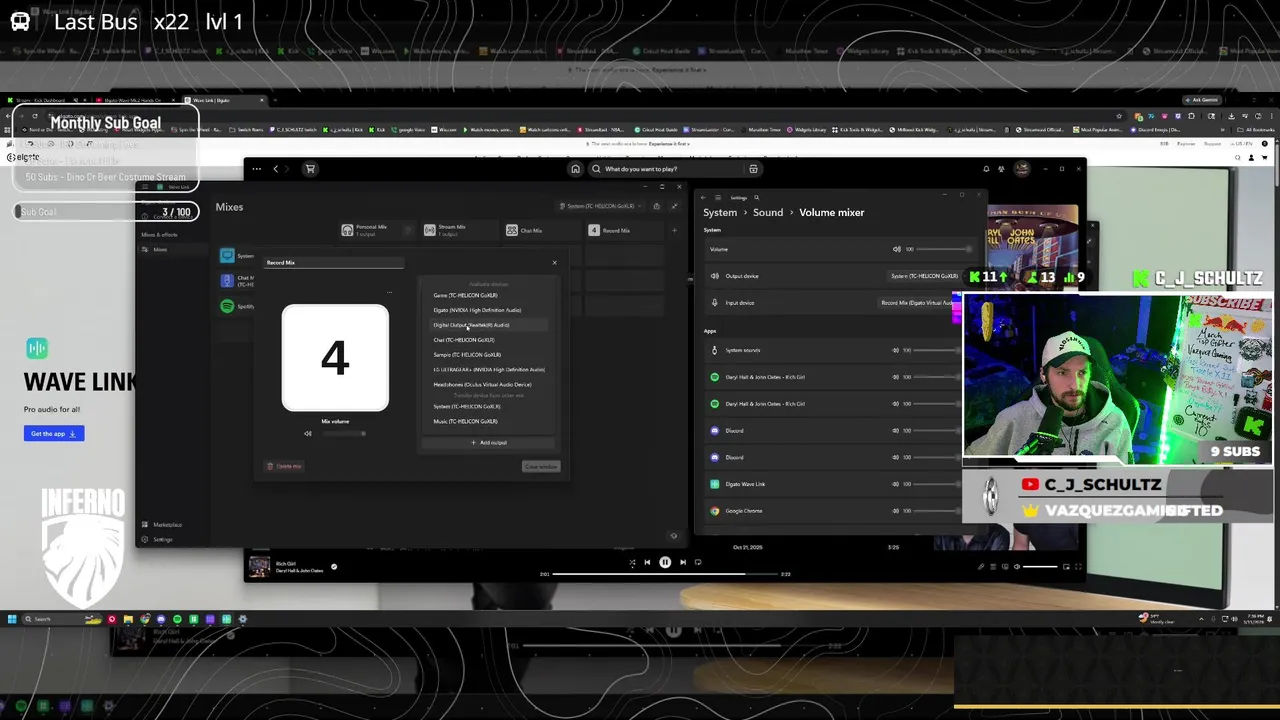Click System breadcrumb in Settings
This screenshot has height=720, width=1280.
pos(720,212)
